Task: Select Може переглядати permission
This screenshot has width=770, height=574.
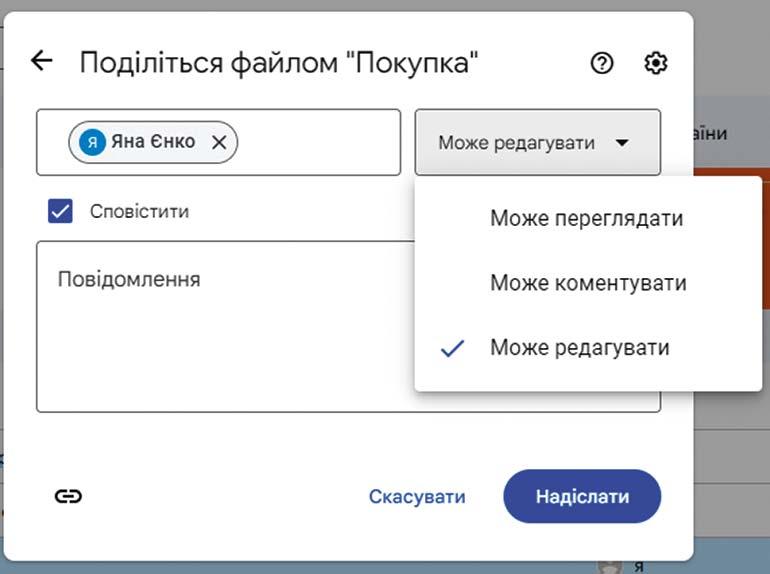Action: [x=586, y=218]
